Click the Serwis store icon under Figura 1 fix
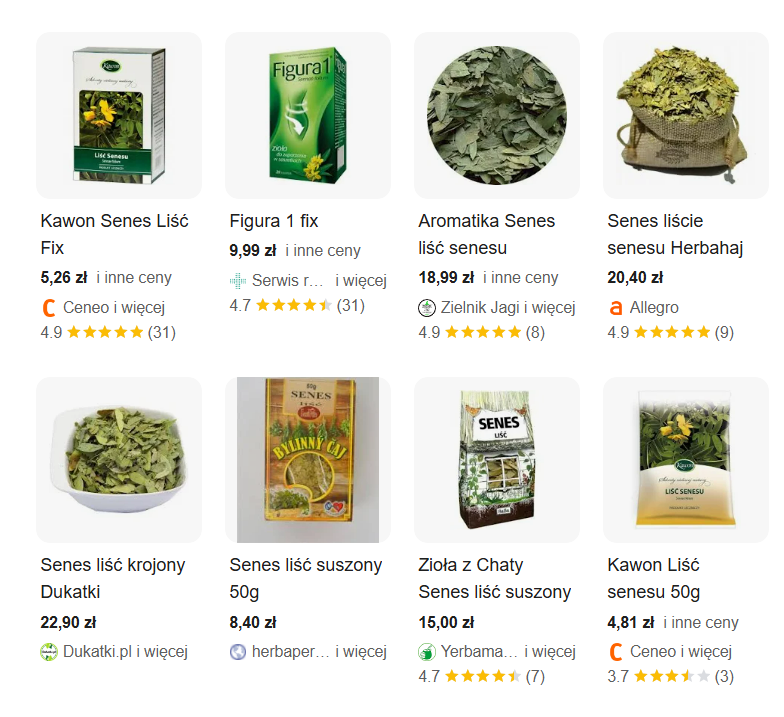 coord(238,281)
